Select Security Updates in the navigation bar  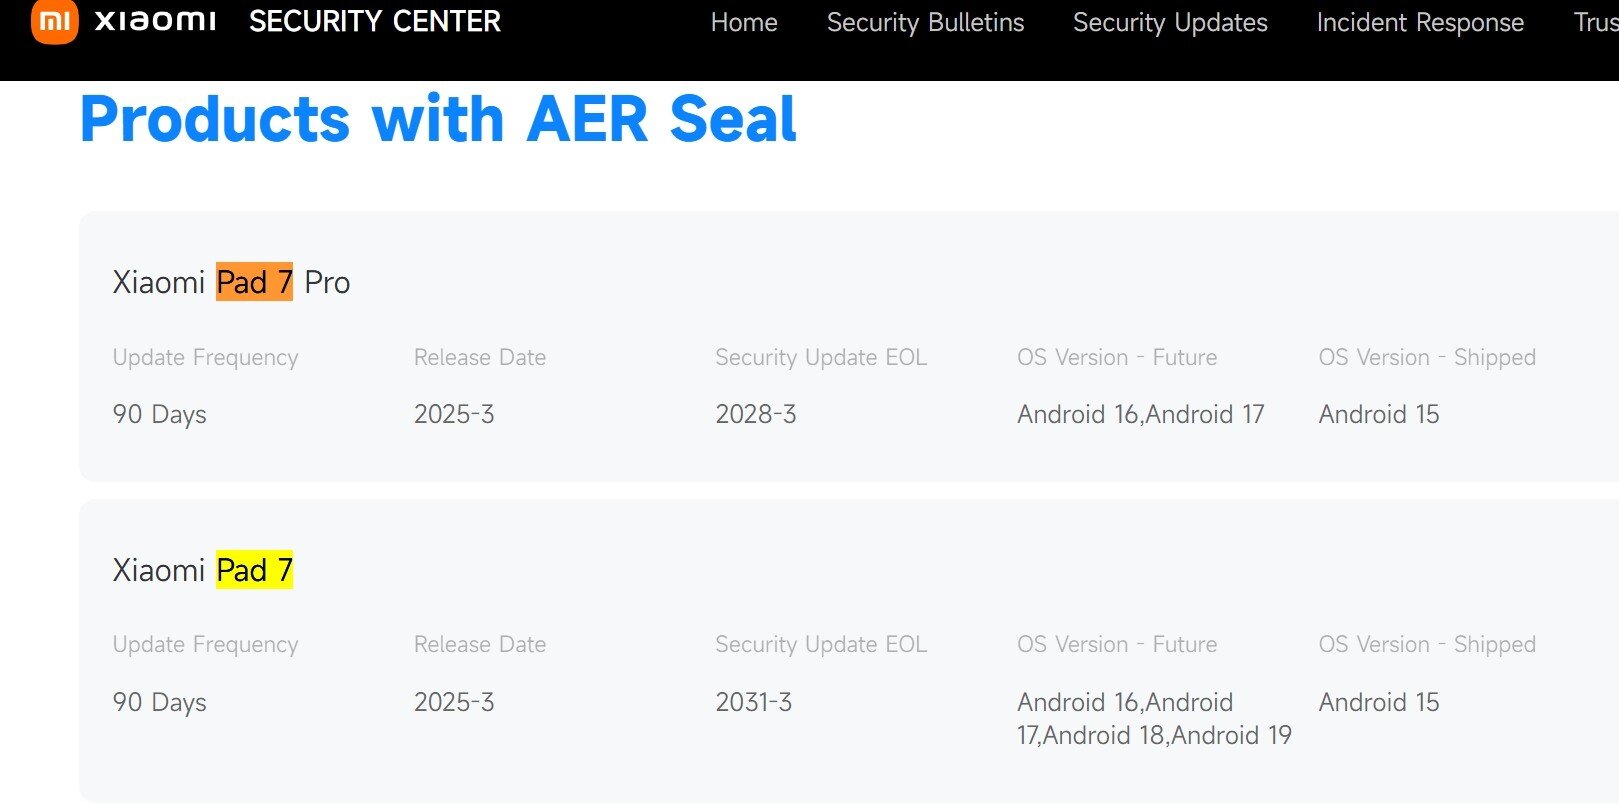(x=1169, y=22)
